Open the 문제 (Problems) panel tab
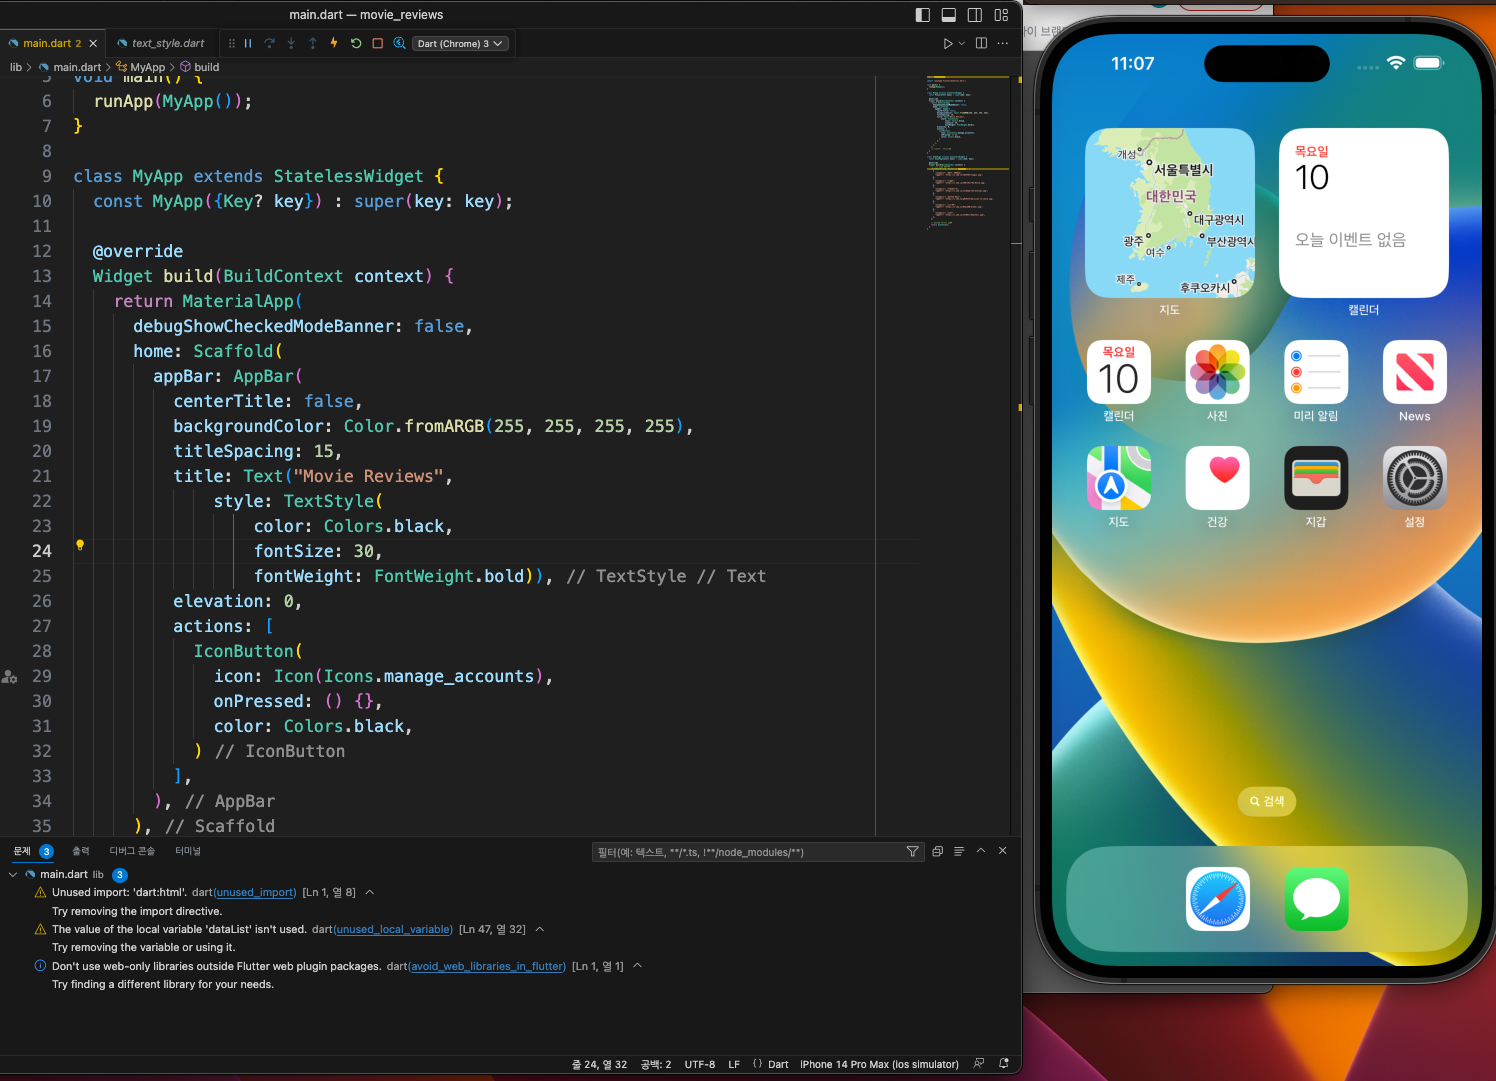Viewport: 1496px width, 1081px height. tap(22, 851)
